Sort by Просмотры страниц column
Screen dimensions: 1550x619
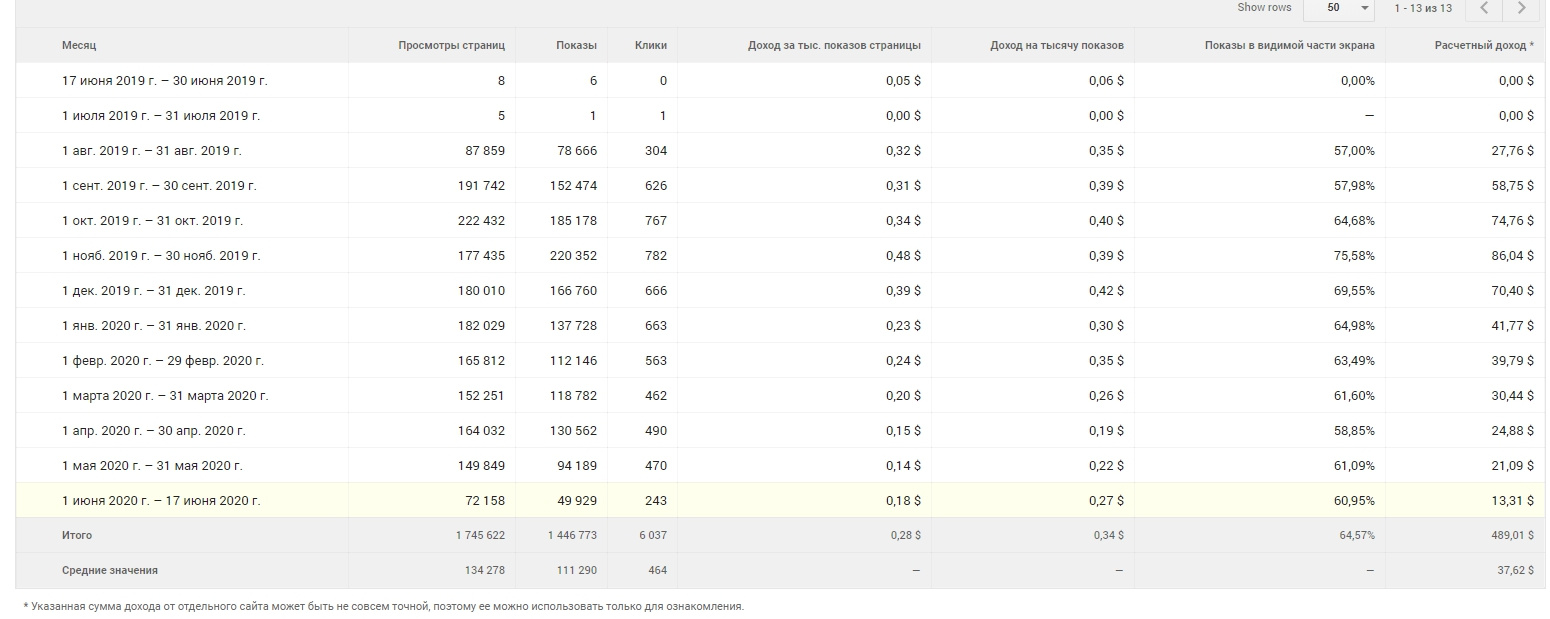pos(451,45)
